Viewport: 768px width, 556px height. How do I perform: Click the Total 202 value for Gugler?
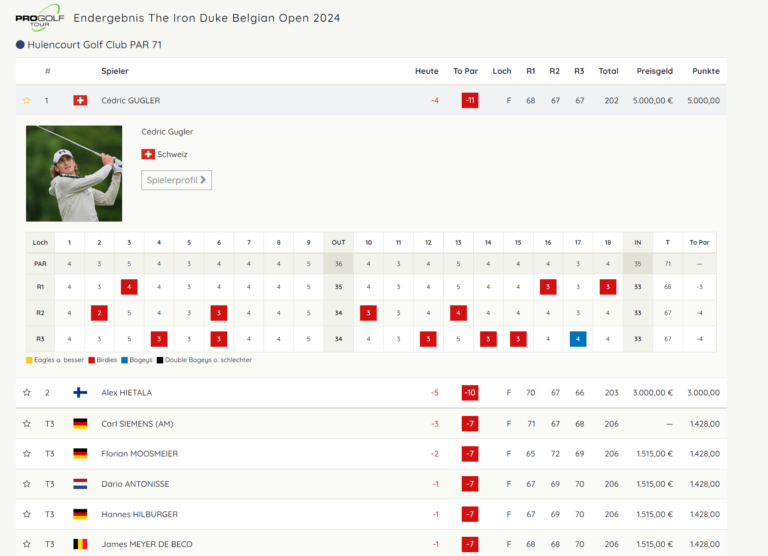[611, 100]
